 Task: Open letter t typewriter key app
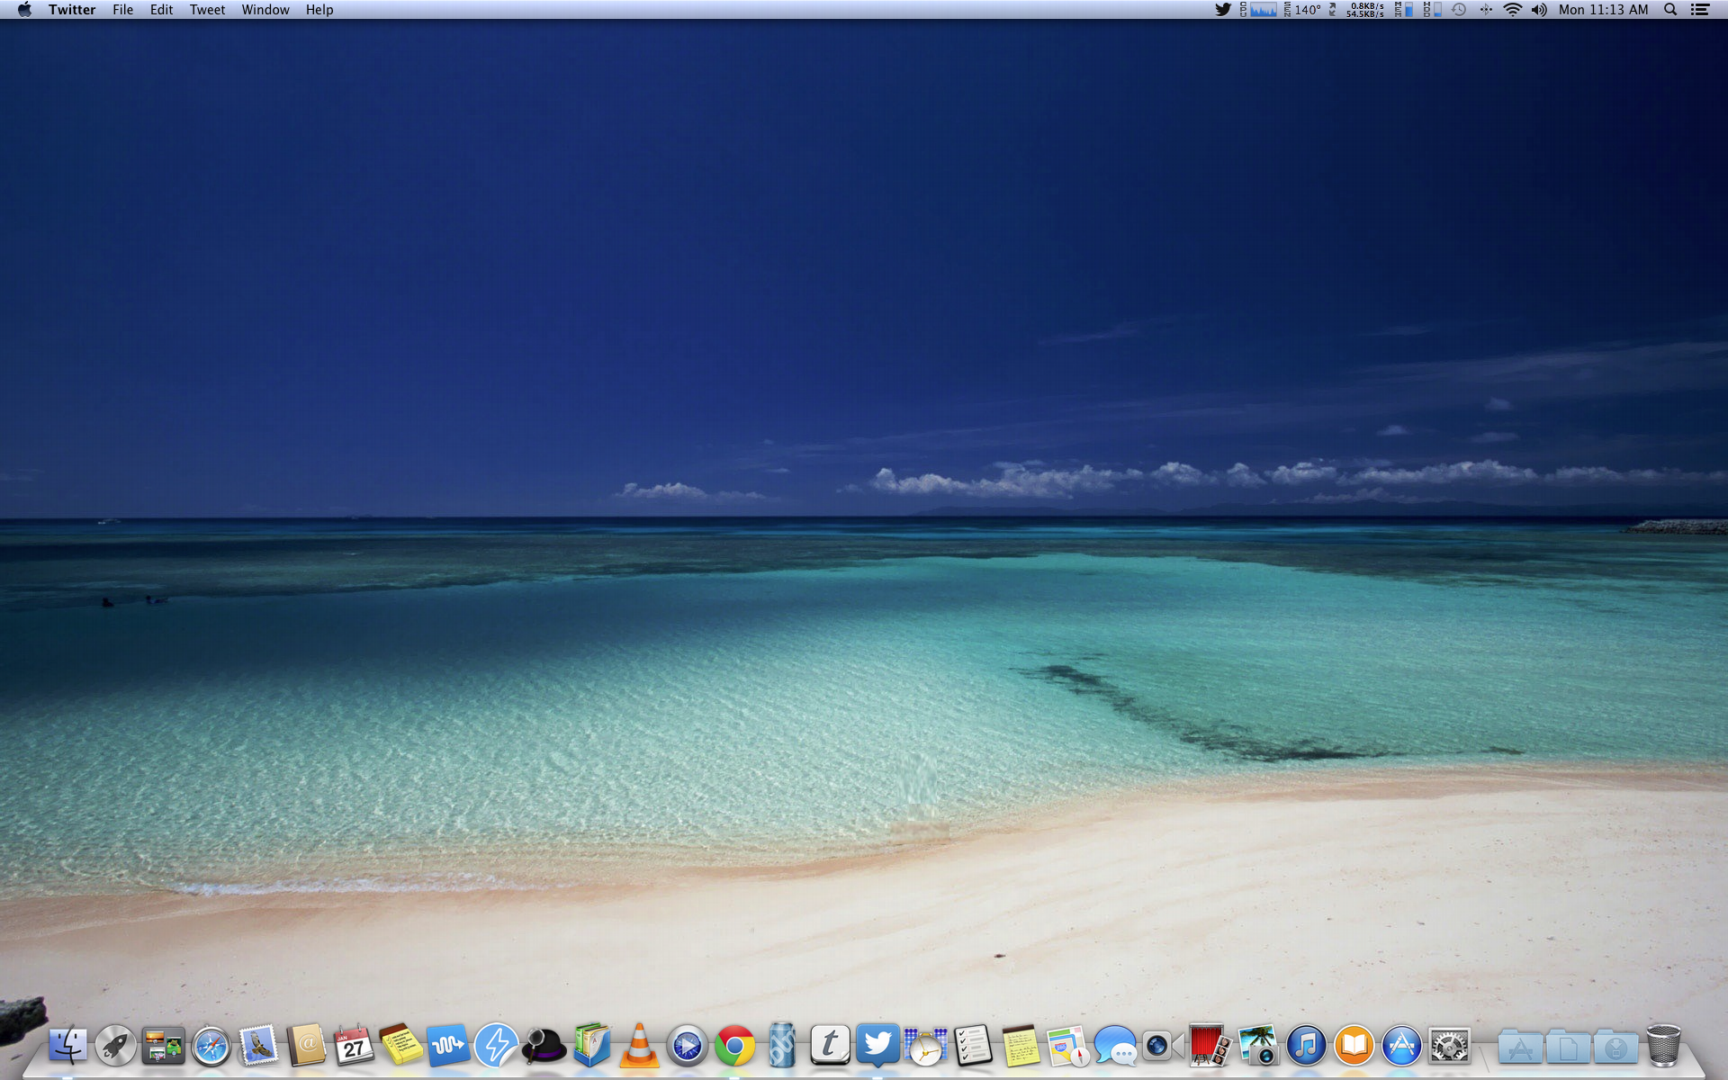(x=829, y=1045)
